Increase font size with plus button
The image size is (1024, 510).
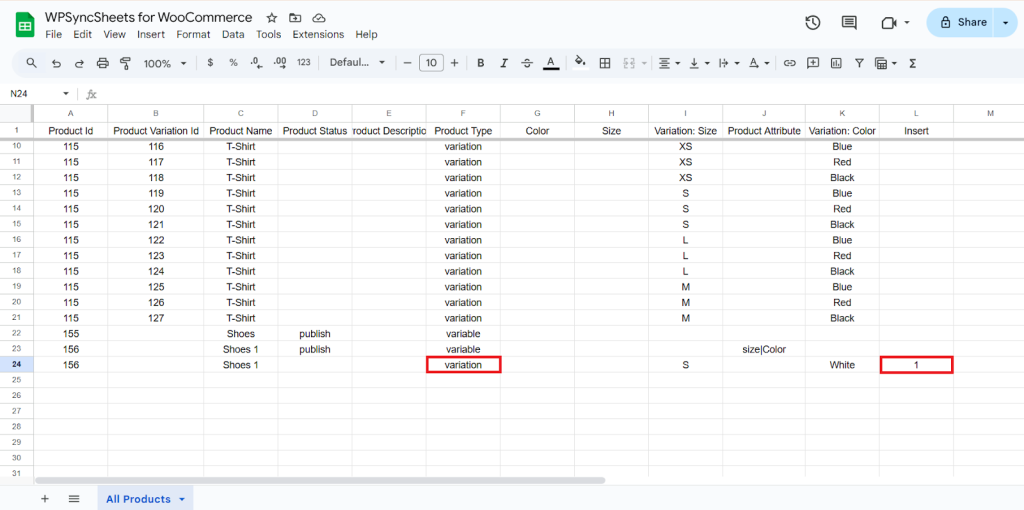click(x=455, y=63)
